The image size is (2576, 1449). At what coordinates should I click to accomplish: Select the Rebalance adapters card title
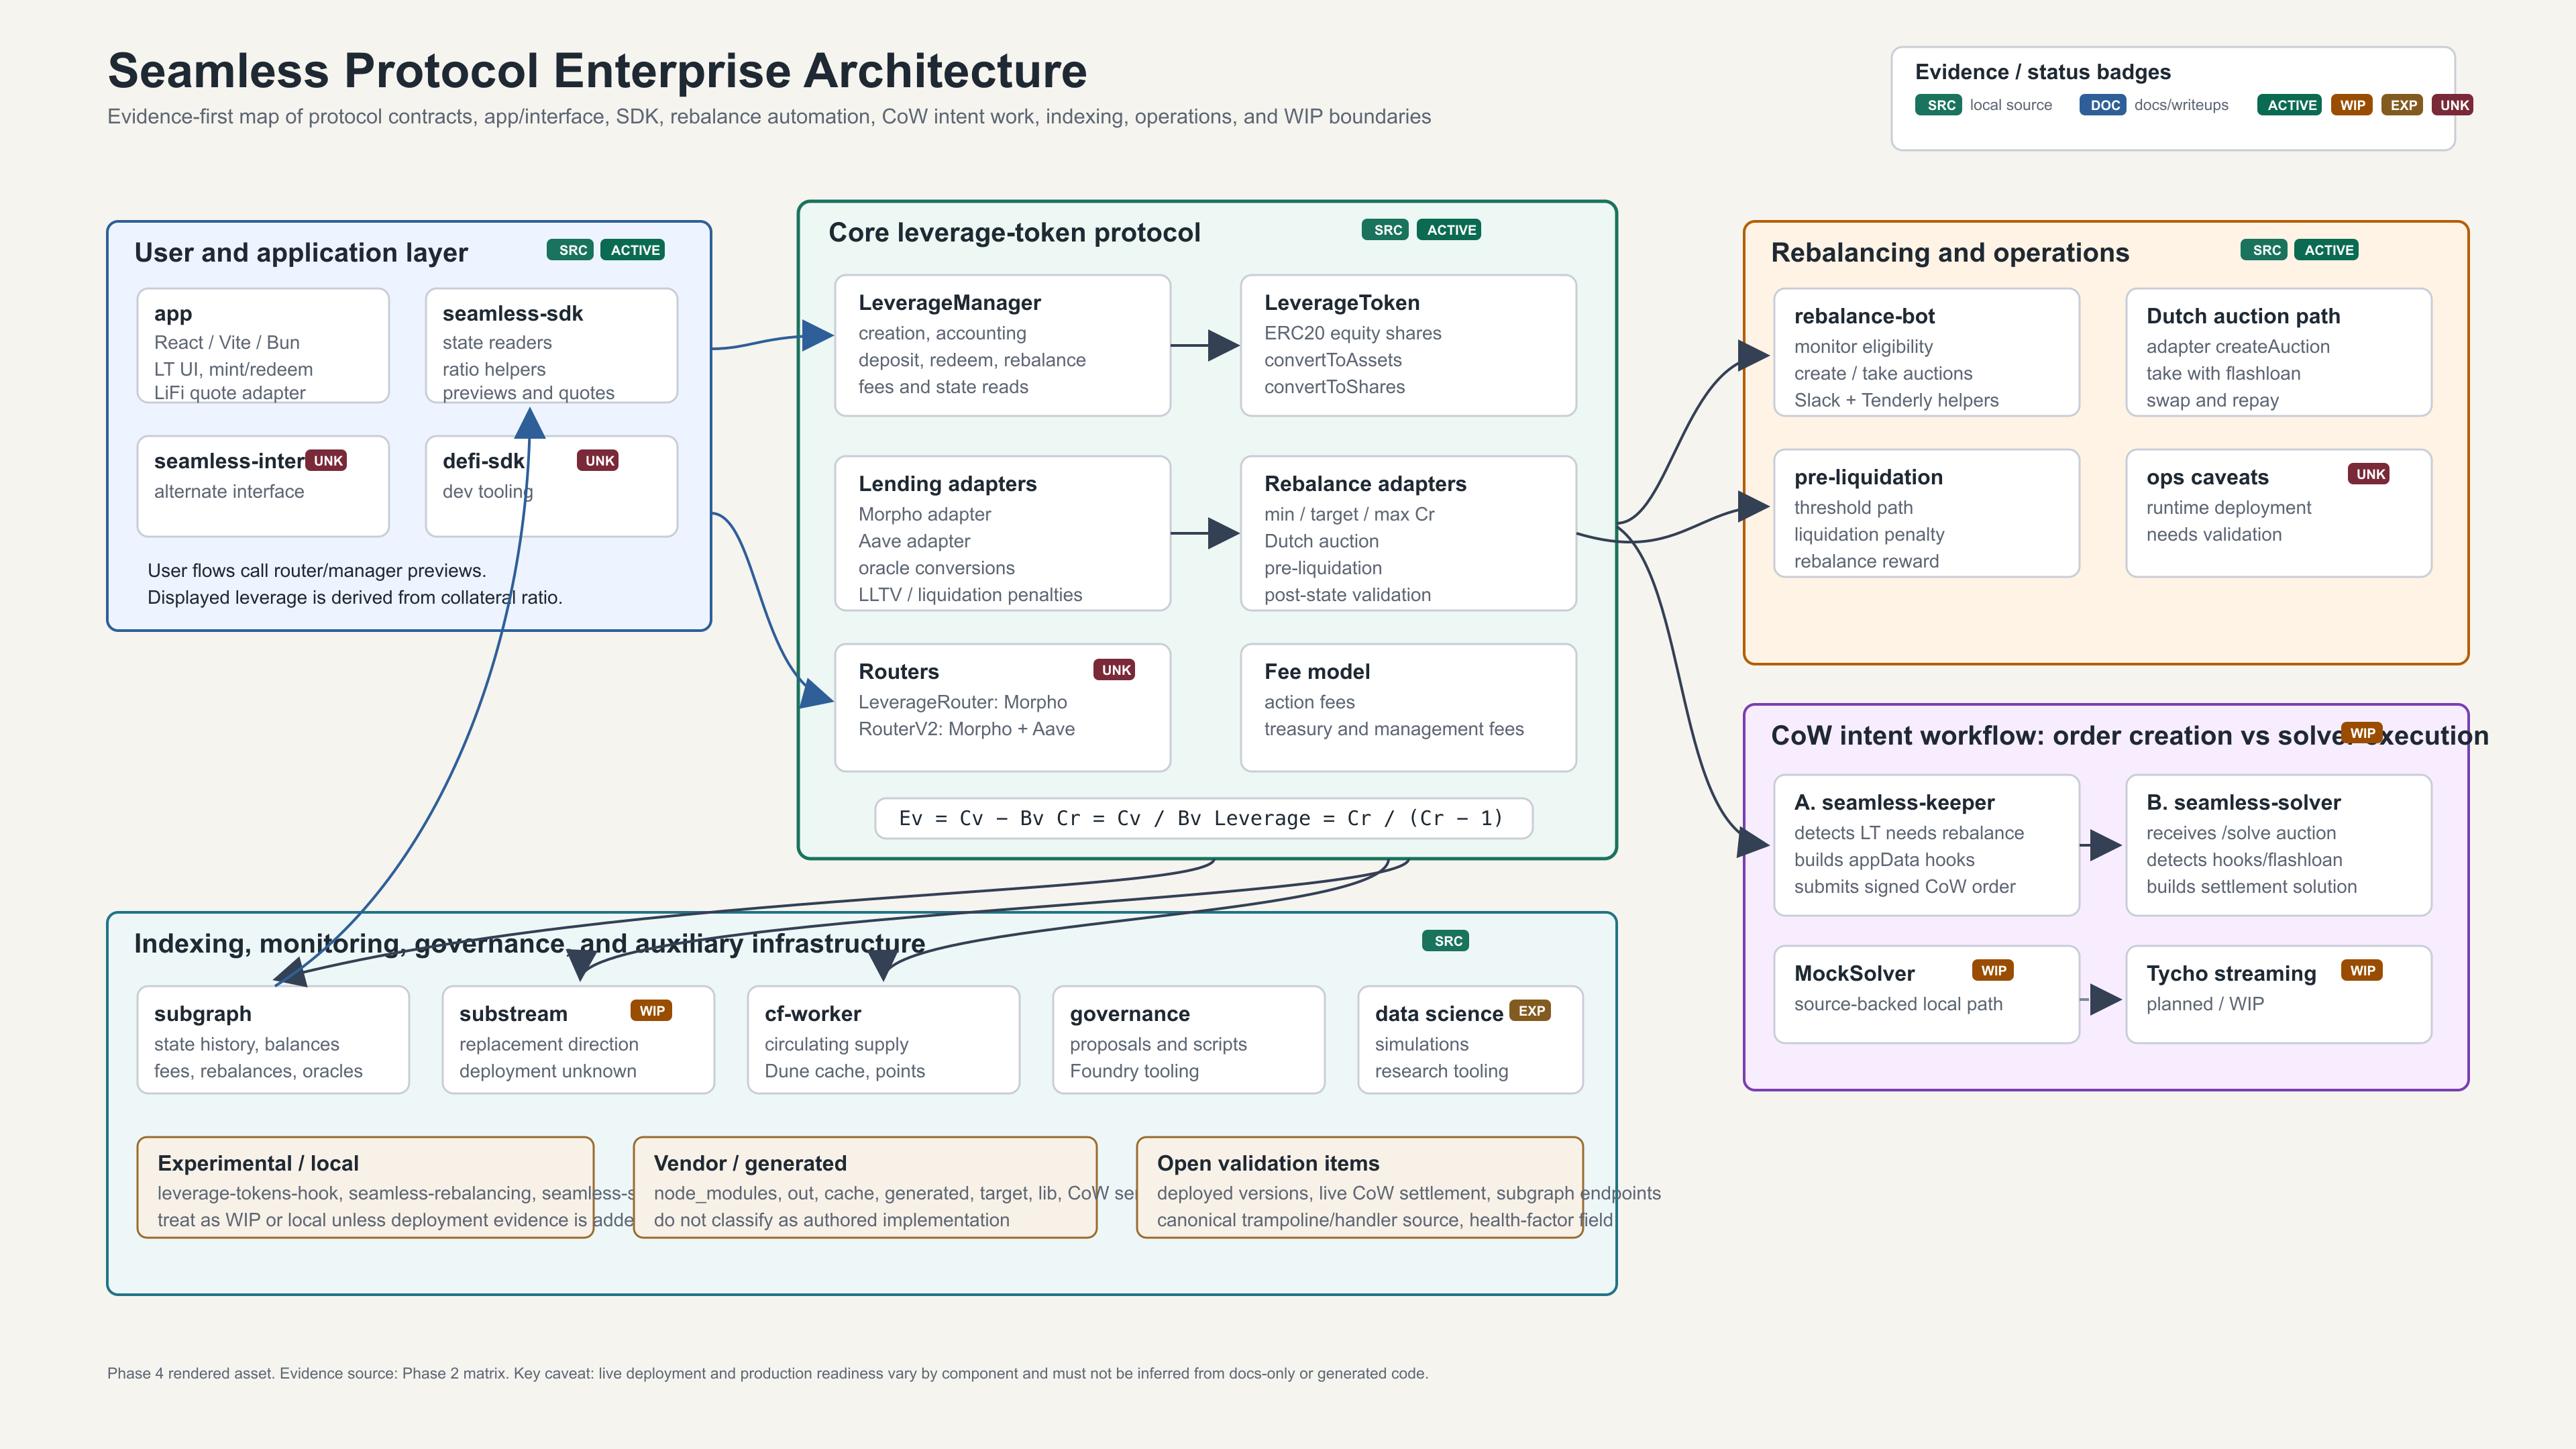coord(1365,484)
